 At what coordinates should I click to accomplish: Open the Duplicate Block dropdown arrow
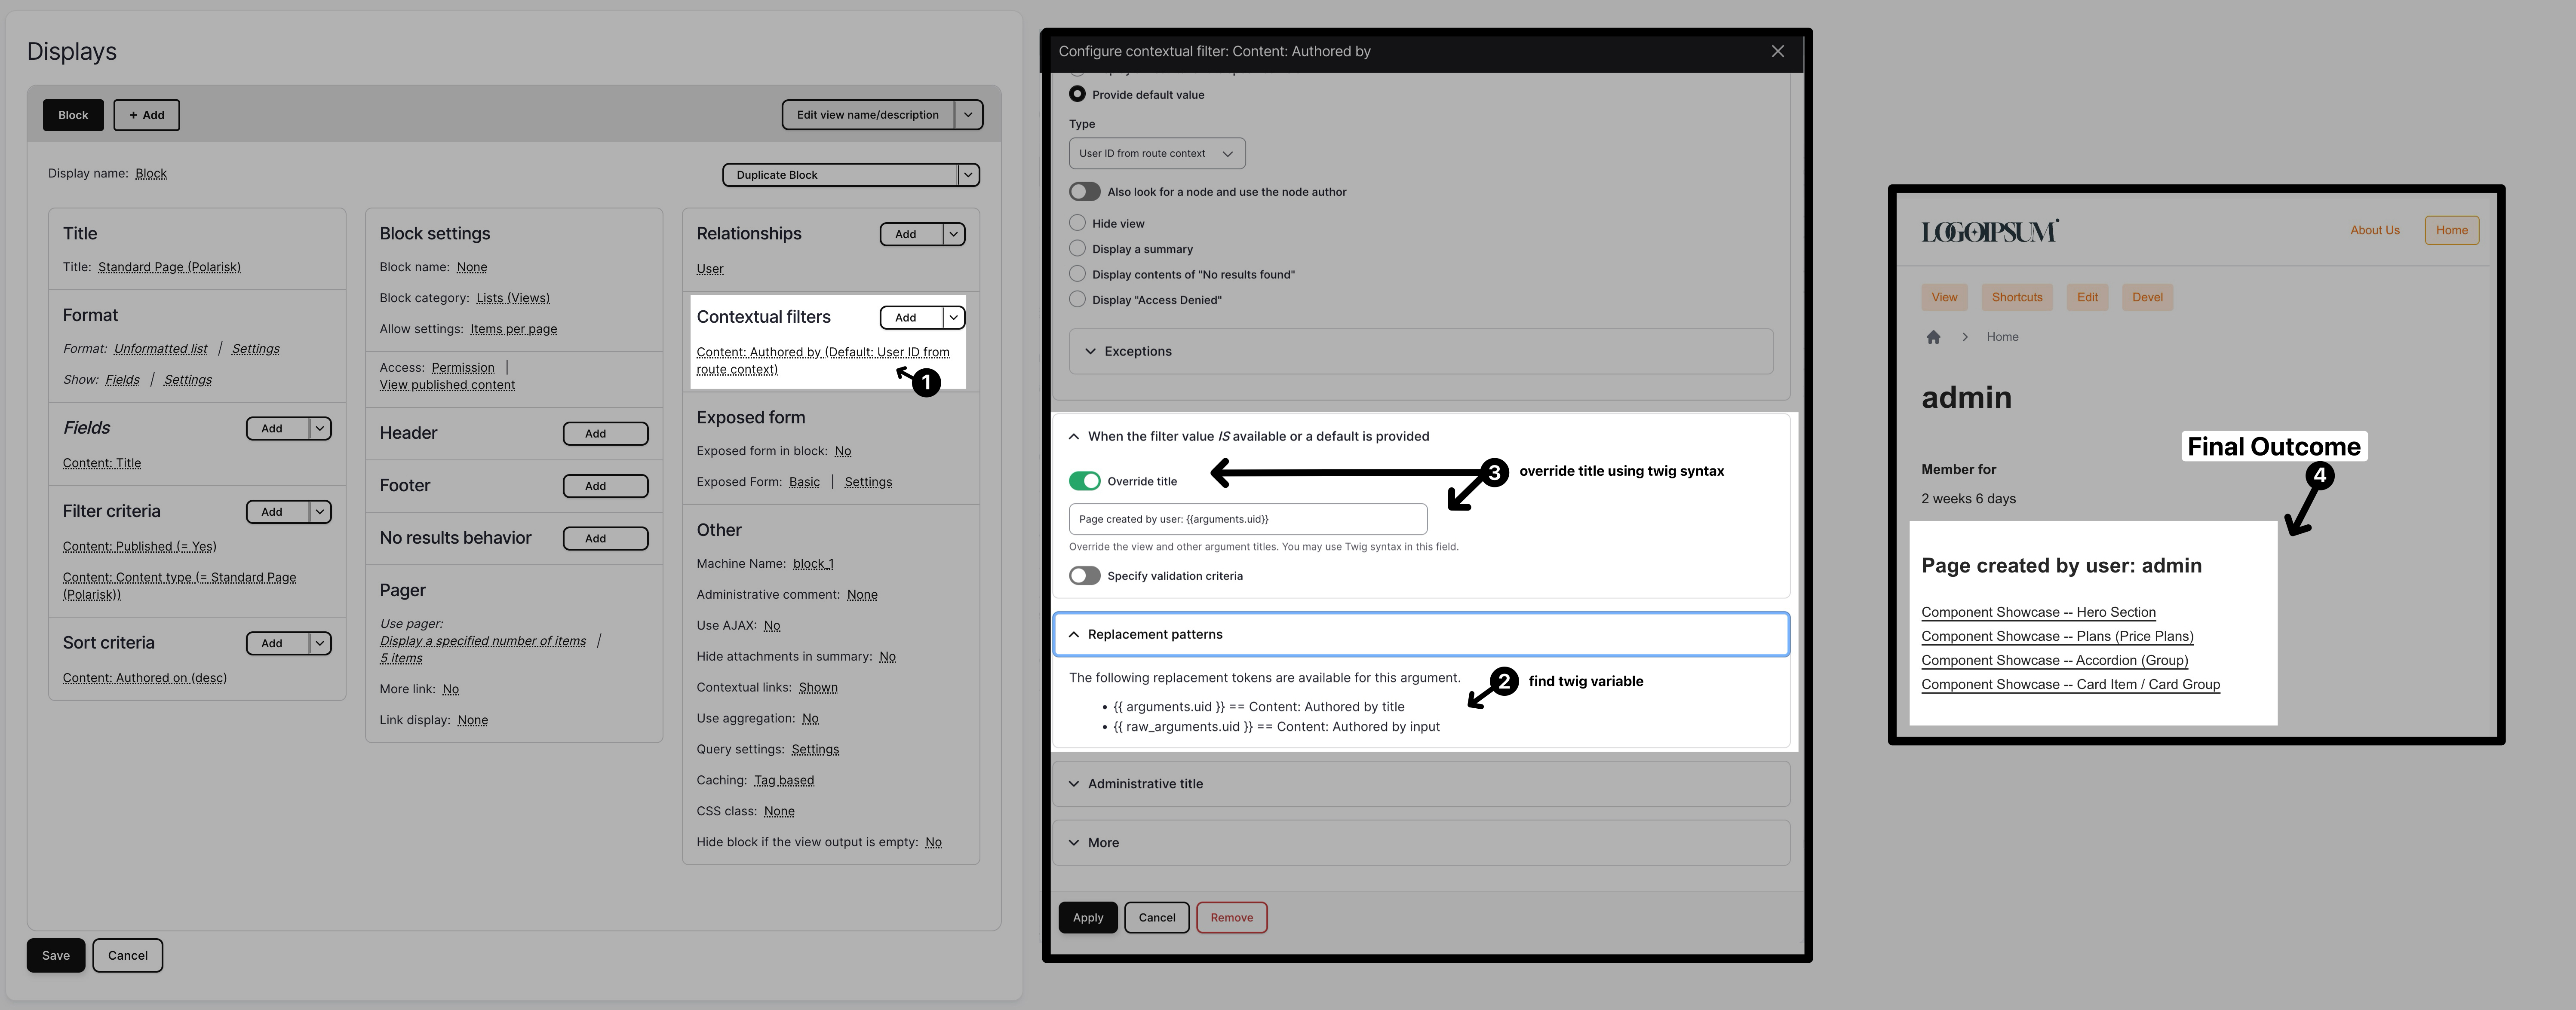968,175
